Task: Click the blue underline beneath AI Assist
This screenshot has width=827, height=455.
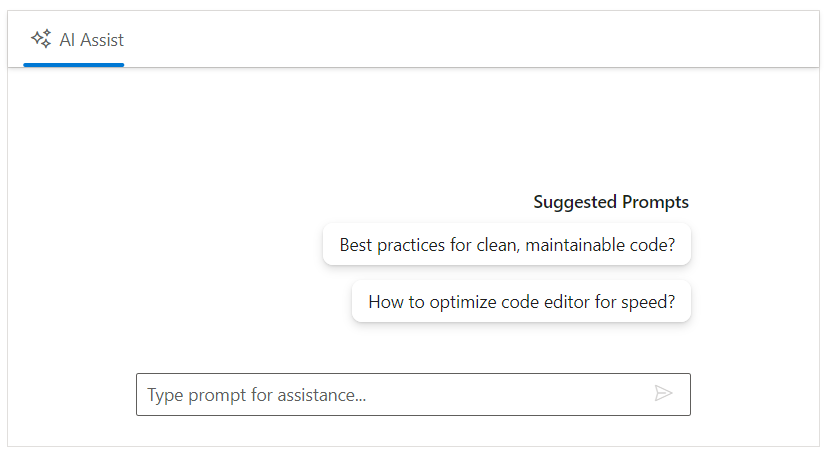Action: coord(74,65)
